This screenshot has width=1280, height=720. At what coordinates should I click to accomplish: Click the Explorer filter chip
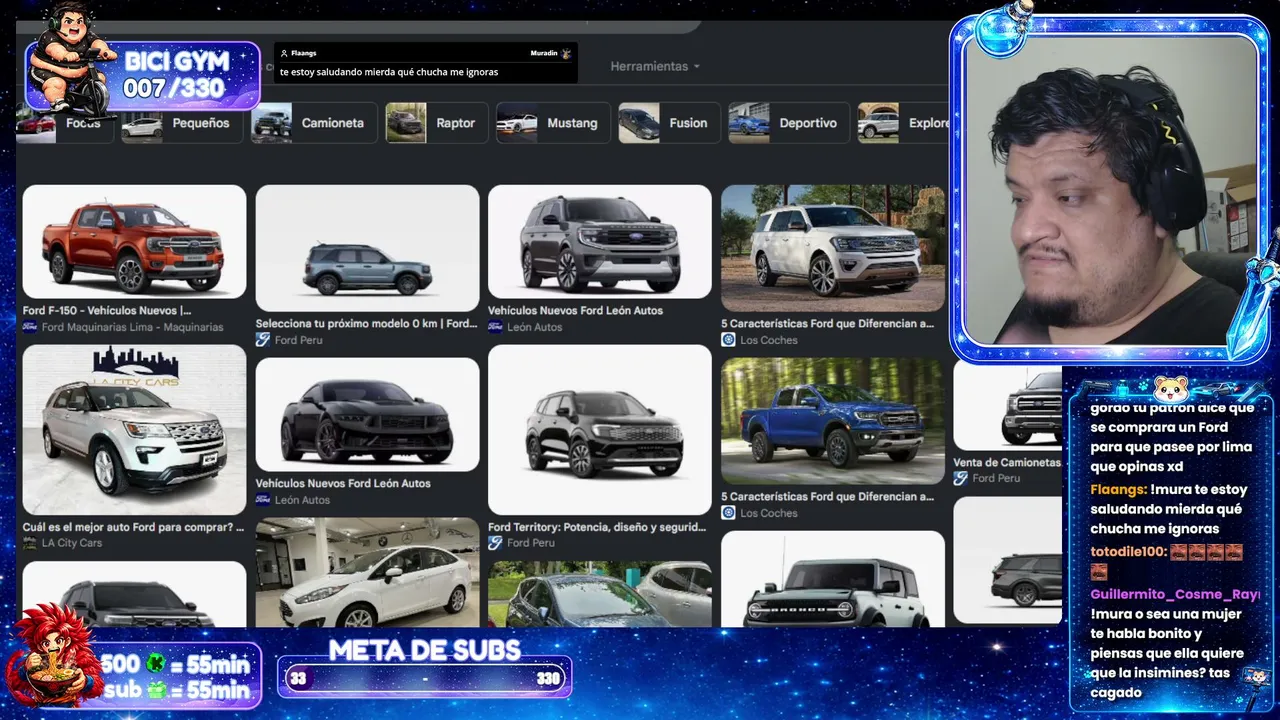pos(904,123)
